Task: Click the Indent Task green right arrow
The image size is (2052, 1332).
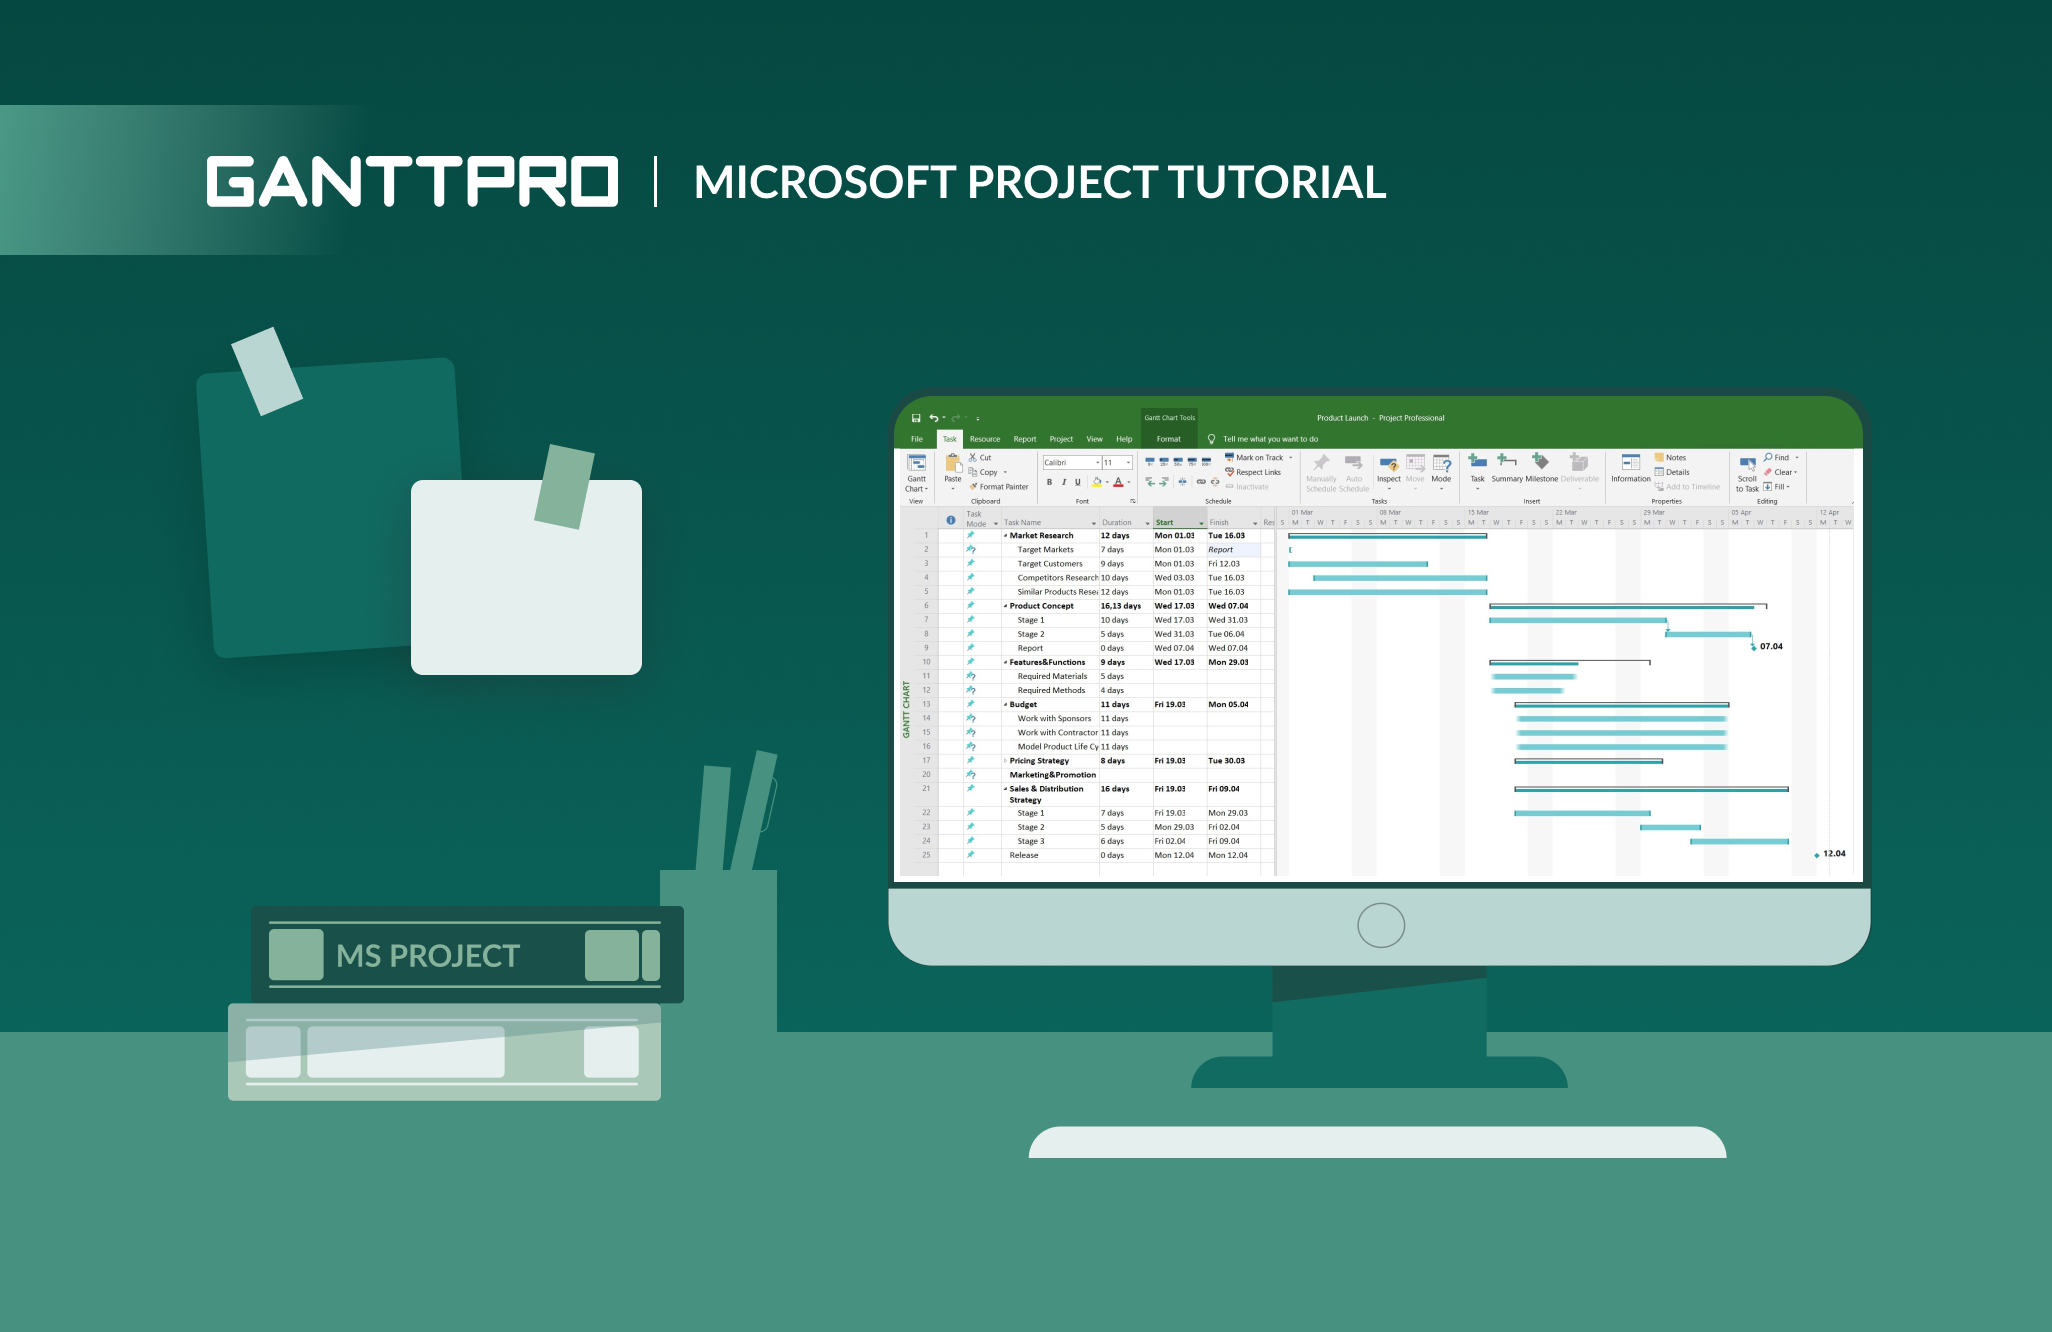Action: pyautogui.click(x=1164, y=482)
